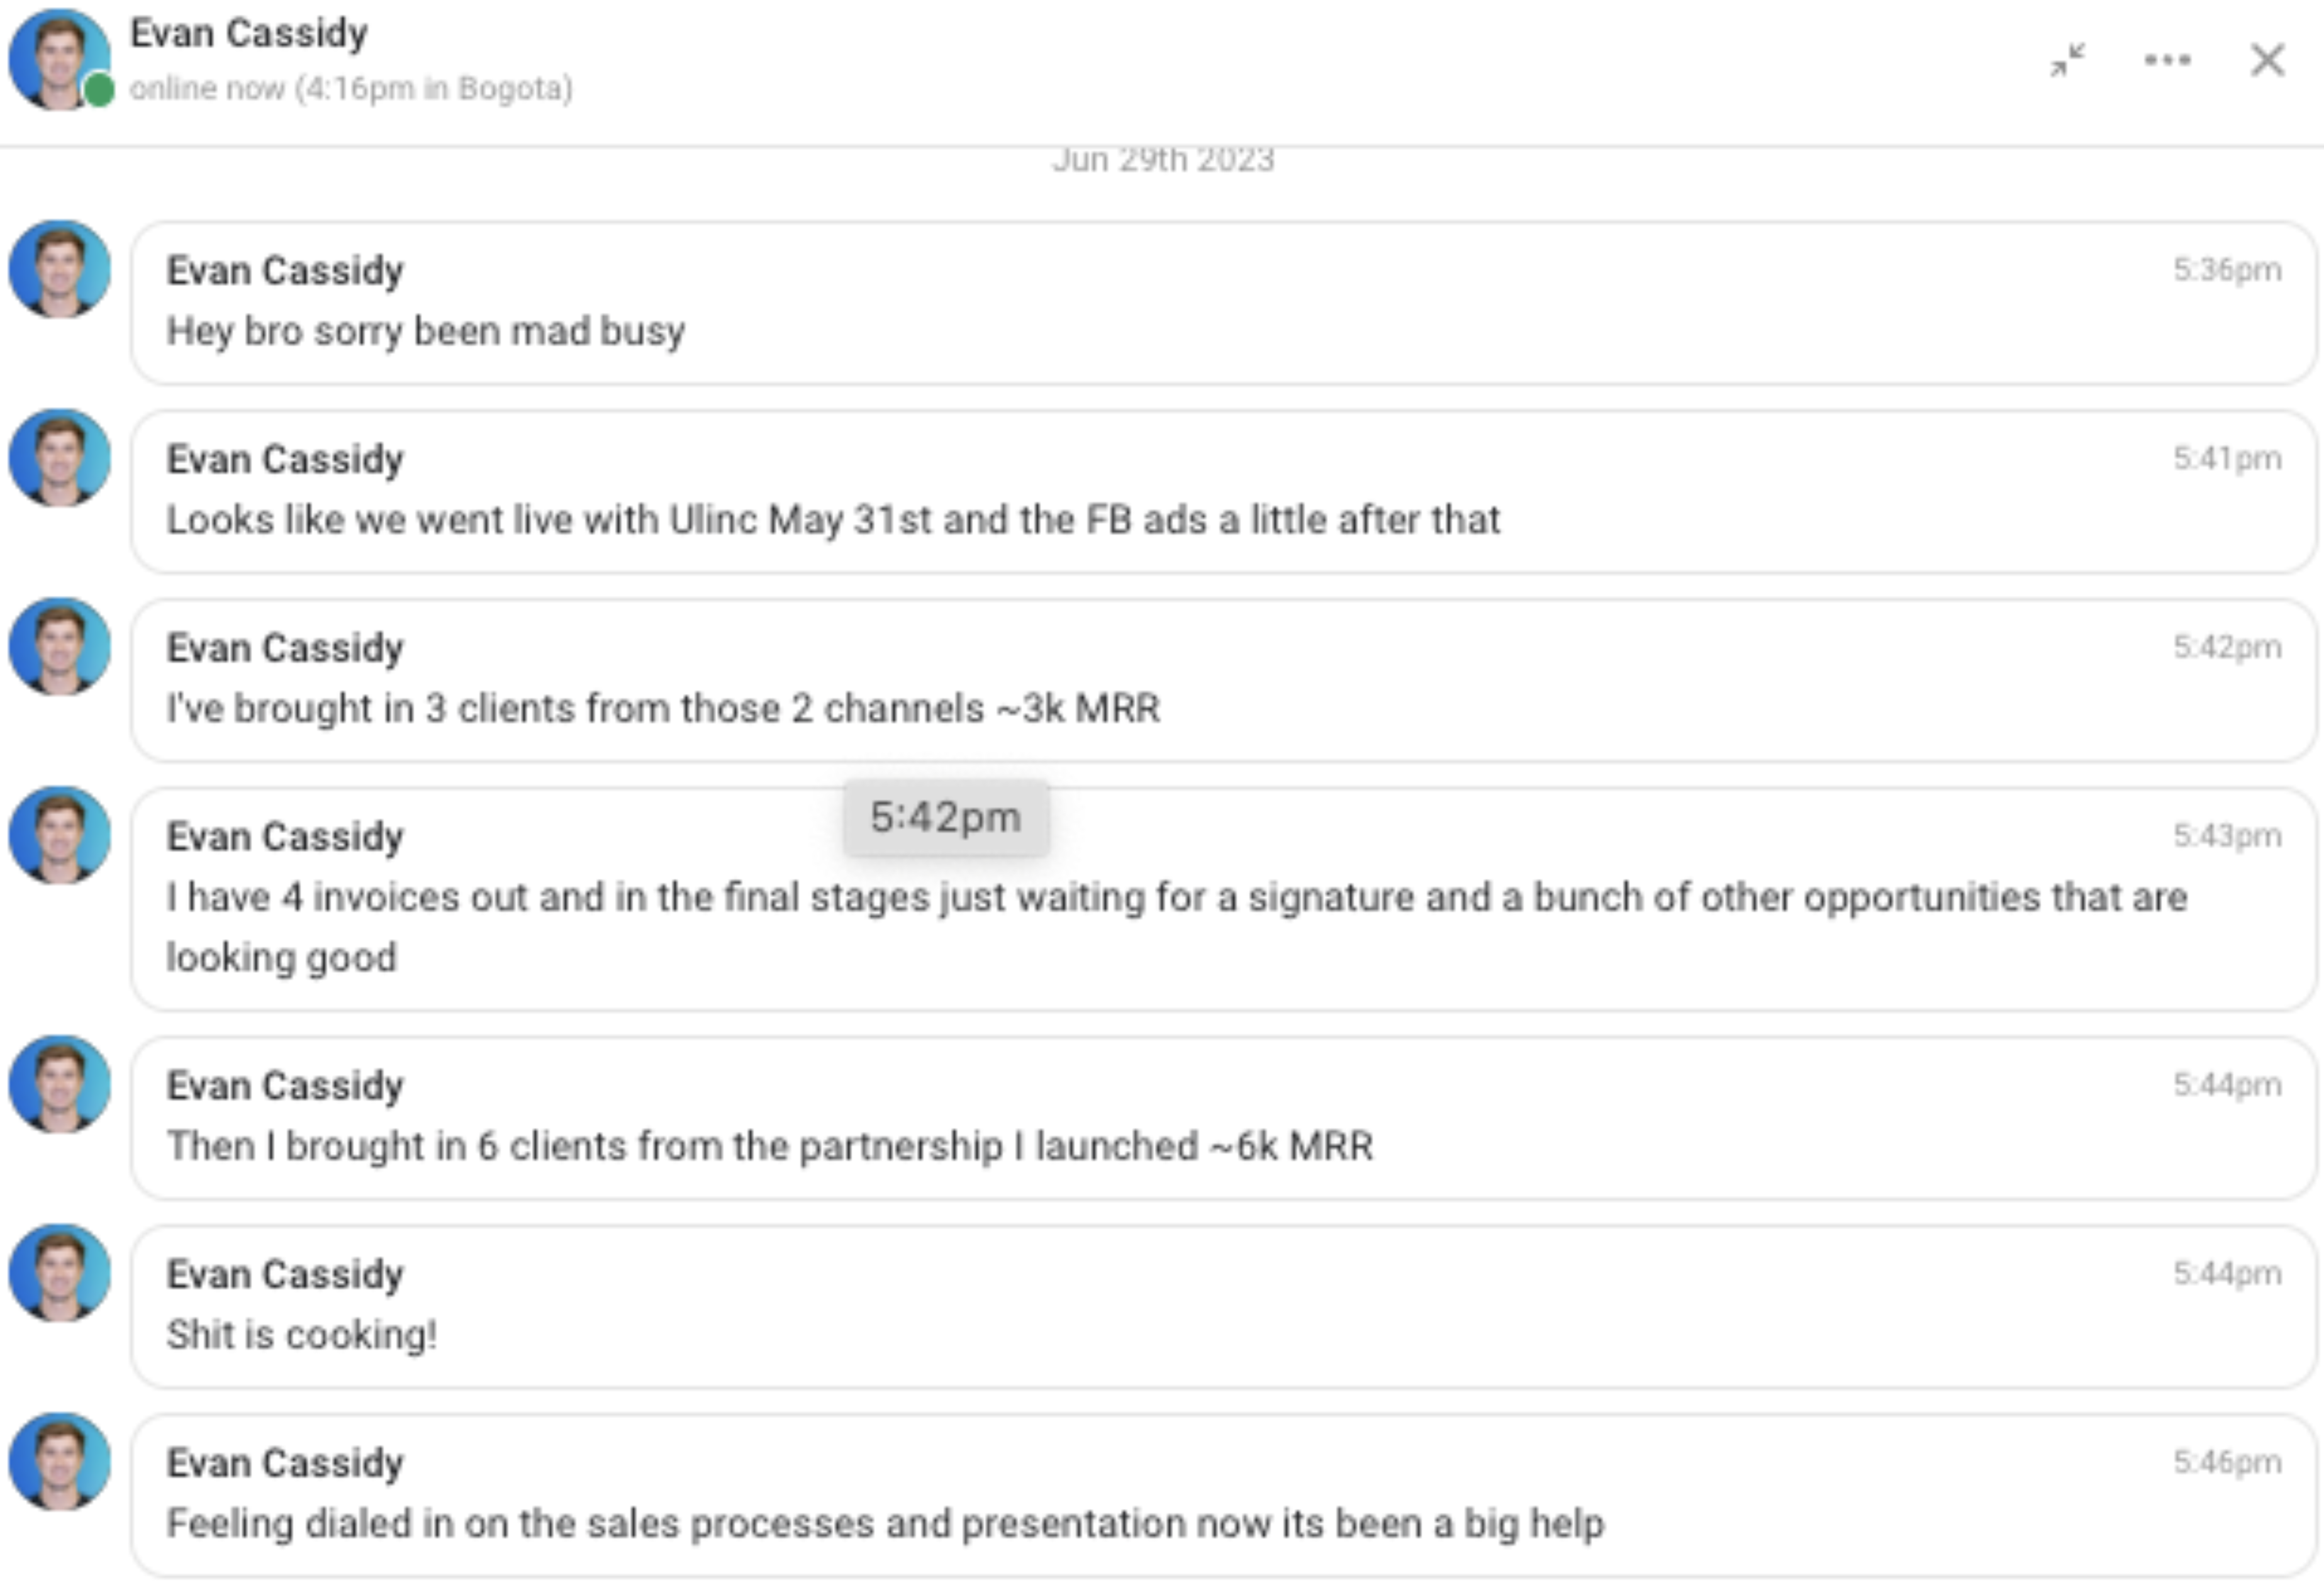
Task: Click the "Jun 29th 2023" date divider
Action: pyautogui.click(x=1163, y=160)
